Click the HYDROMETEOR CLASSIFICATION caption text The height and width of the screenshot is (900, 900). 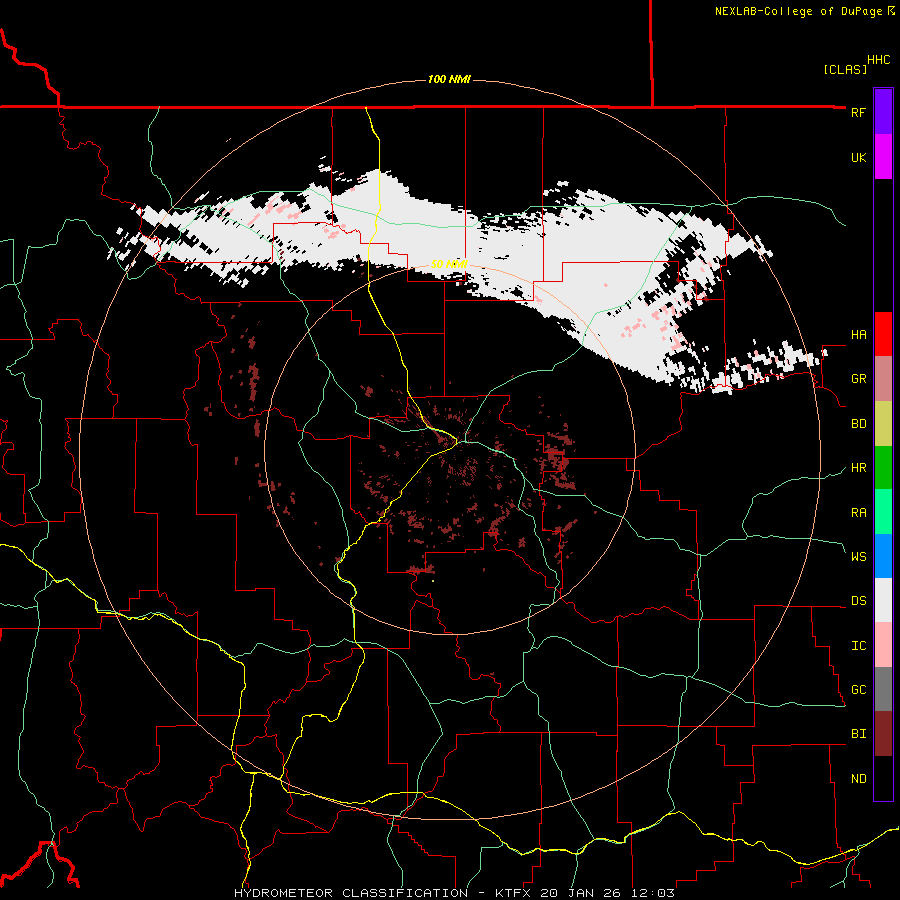coord(351,893)
